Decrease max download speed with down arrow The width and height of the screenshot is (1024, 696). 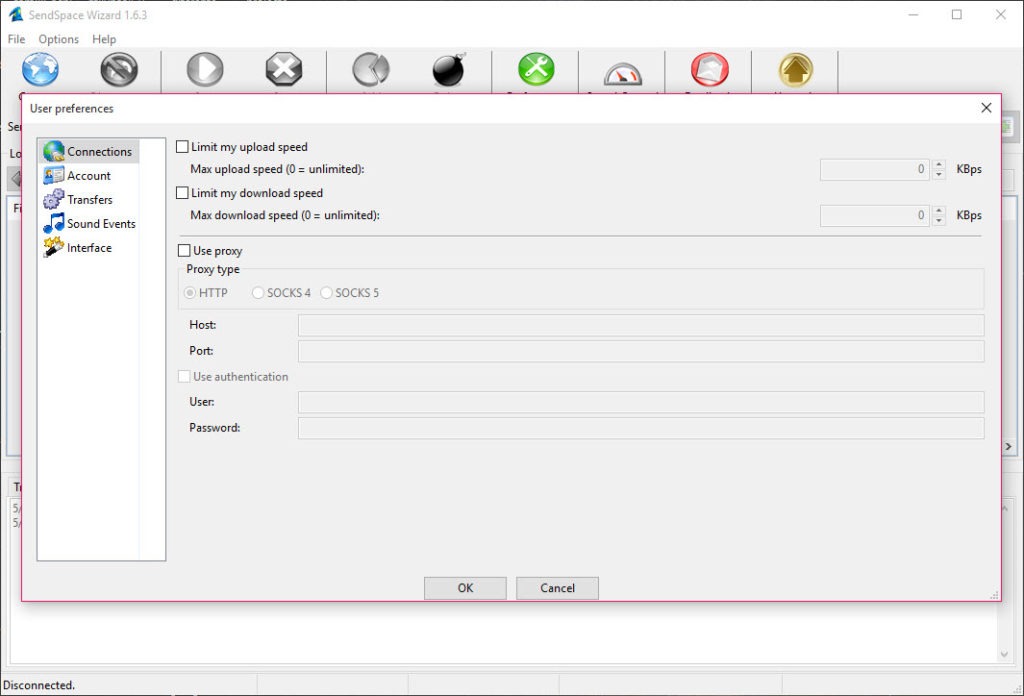click(938, 221)
